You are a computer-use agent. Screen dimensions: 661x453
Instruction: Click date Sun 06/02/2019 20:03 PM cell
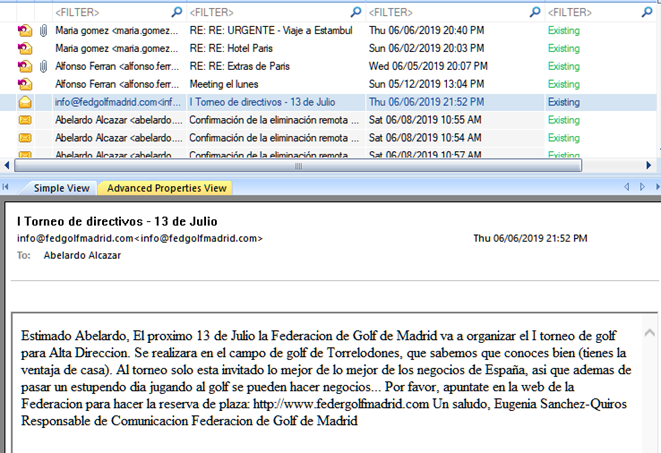[x=426, y=48]
